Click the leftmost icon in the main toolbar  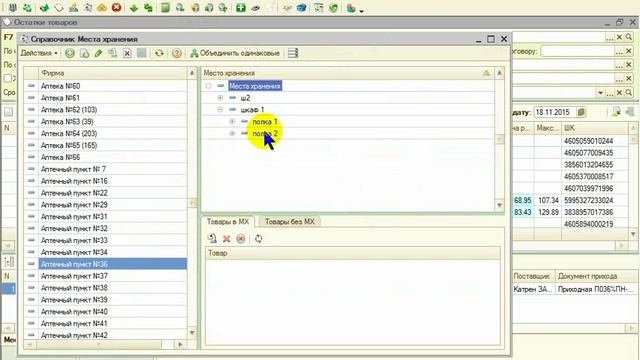click(12, 7)
